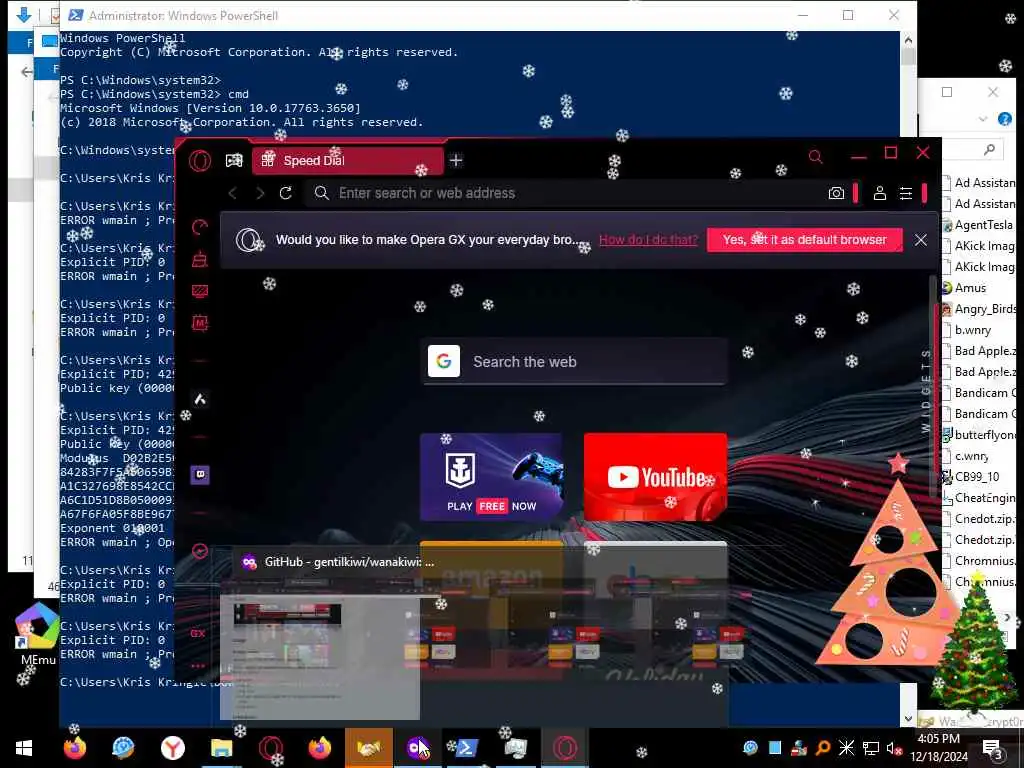The width and height of the screenshot is (1024, 768).
Task: Open the blue help icon in file window
Action: 1004,119
